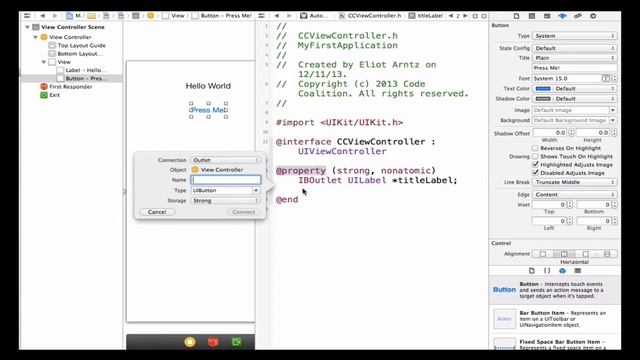Show the File Template library
Screen dimensions: 640x360
(x=531, y=271)
